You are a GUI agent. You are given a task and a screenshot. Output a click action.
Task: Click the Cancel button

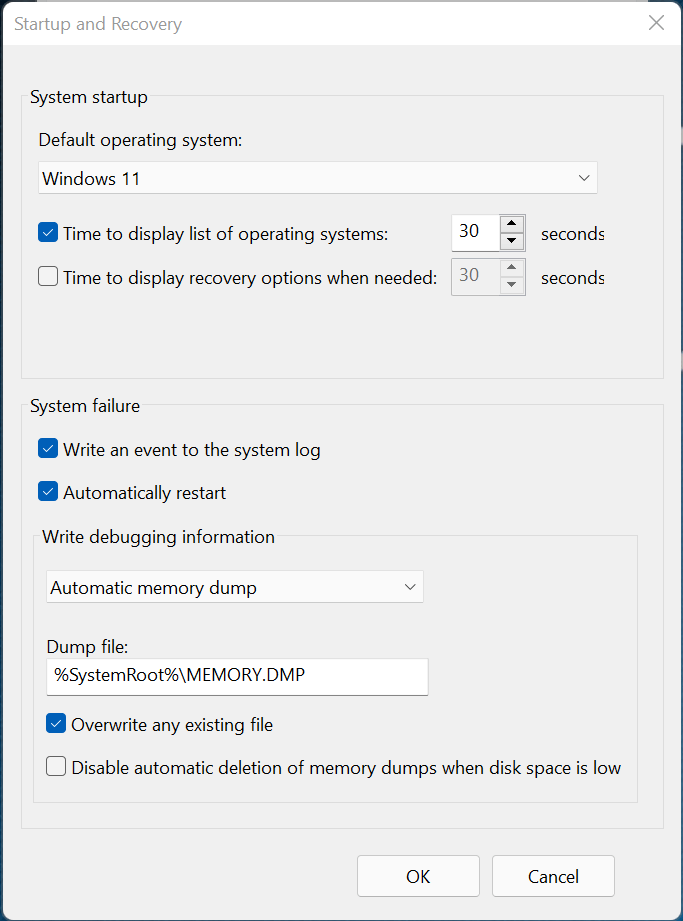pos(553,876)
